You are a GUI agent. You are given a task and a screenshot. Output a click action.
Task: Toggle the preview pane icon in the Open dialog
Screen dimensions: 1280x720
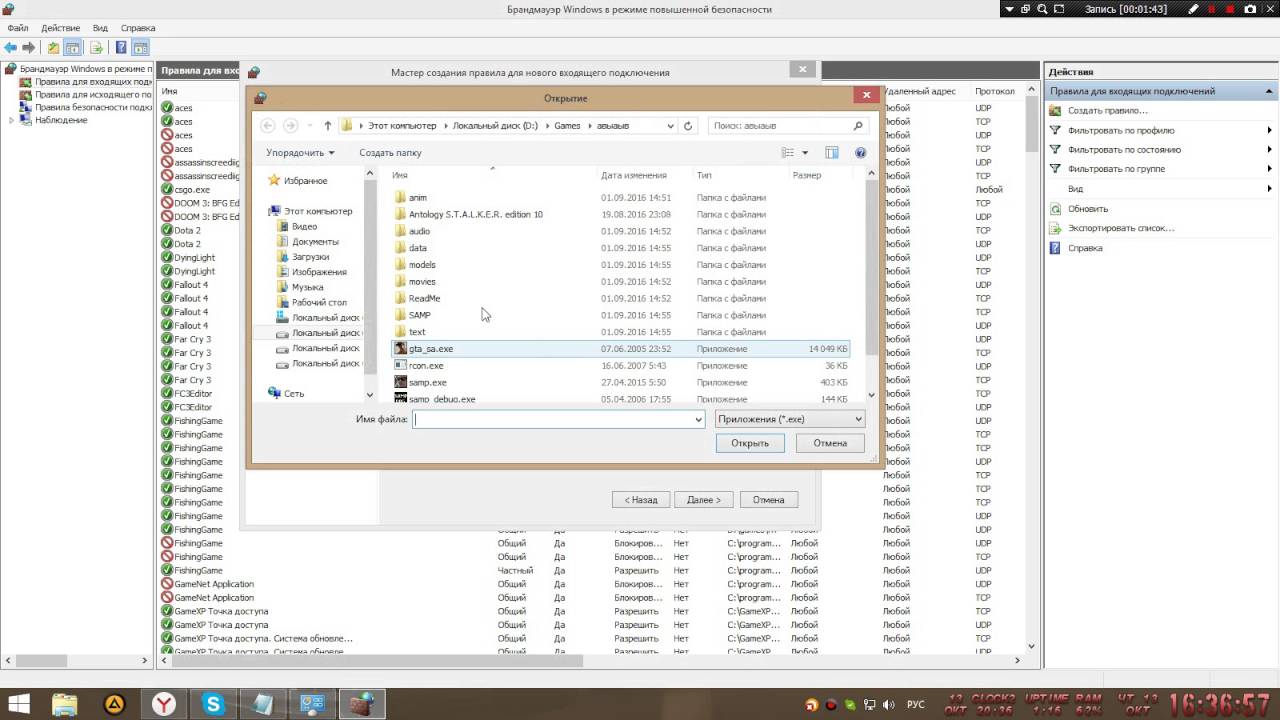tap(831, 153)
